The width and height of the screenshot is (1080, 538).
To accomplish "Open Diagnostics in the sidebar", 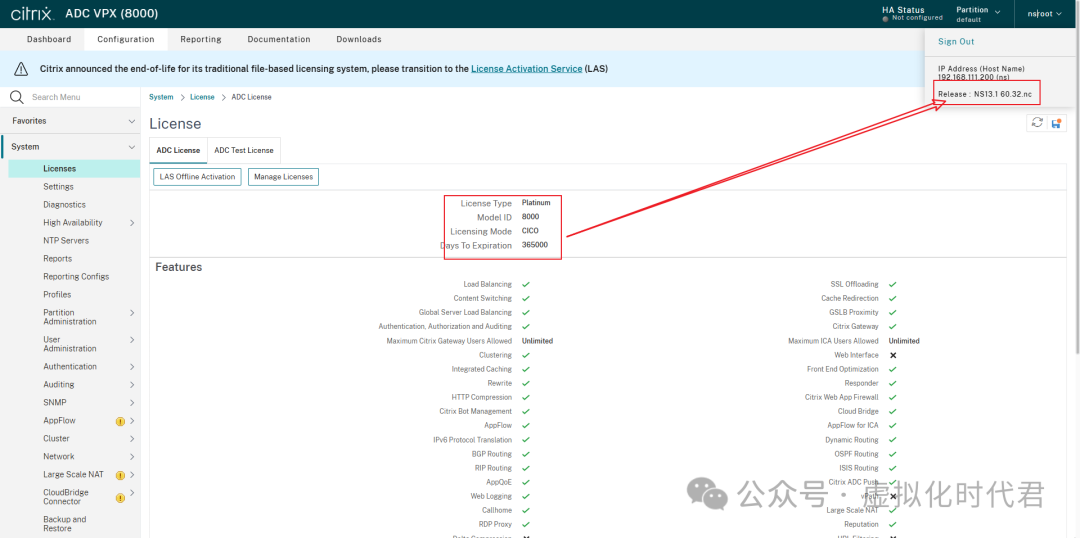I will coord(65,205).
